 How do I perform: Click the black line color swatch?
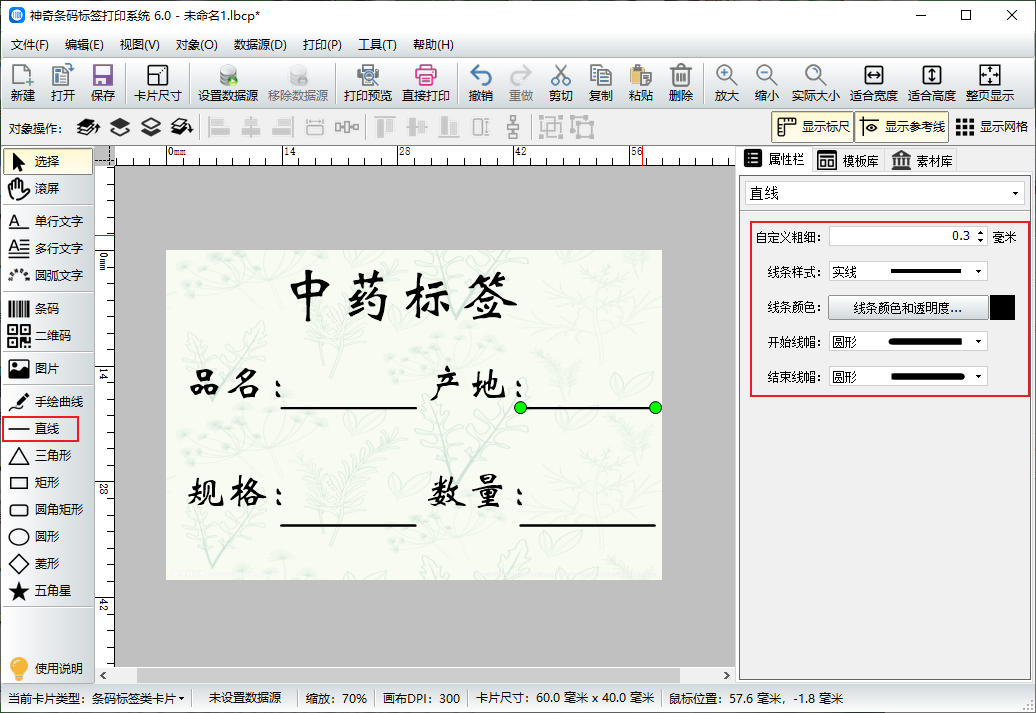tap(1002, 308)
